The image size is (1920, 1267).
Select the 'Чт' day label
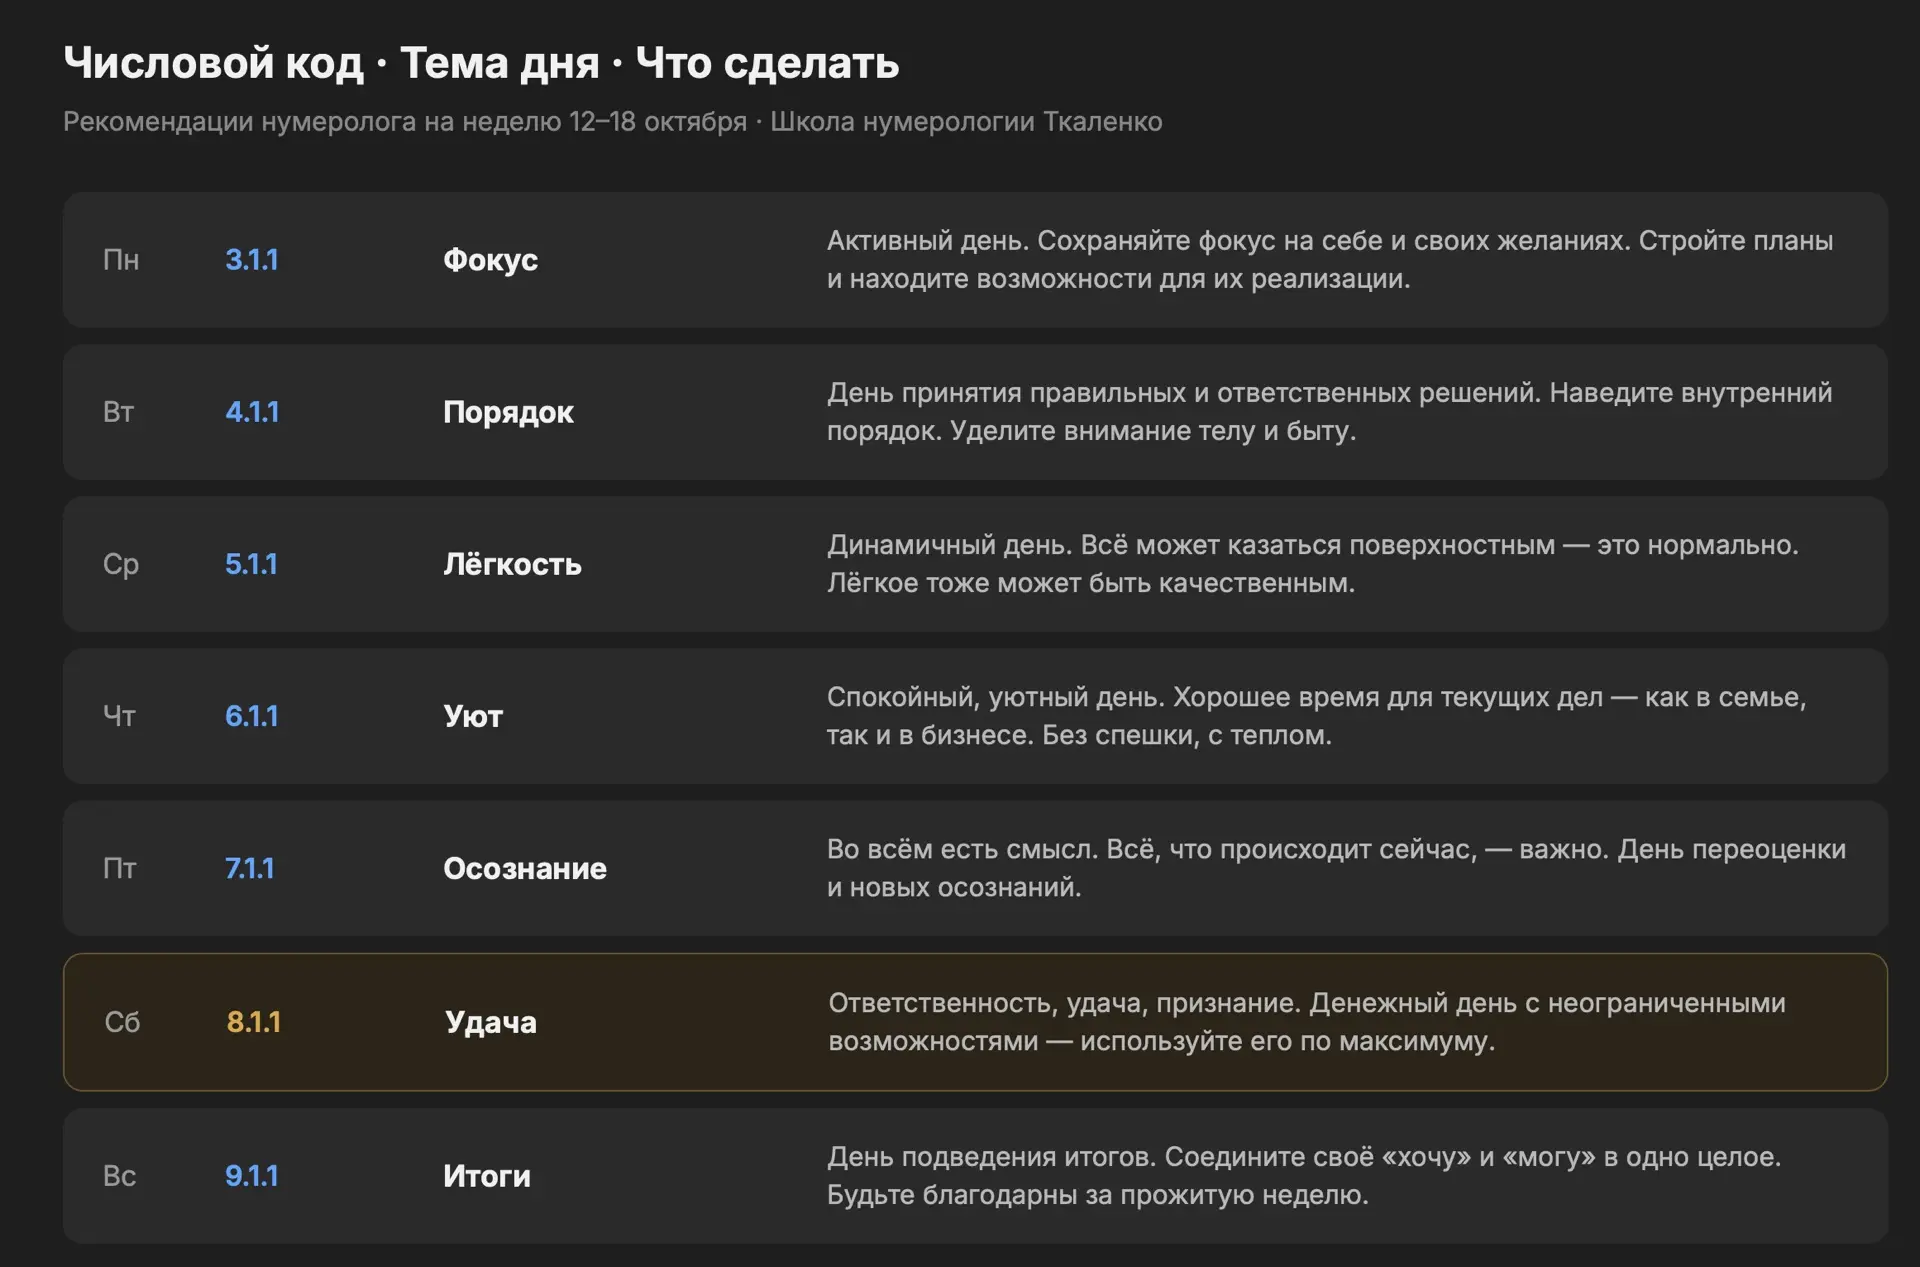pos(119,716)
